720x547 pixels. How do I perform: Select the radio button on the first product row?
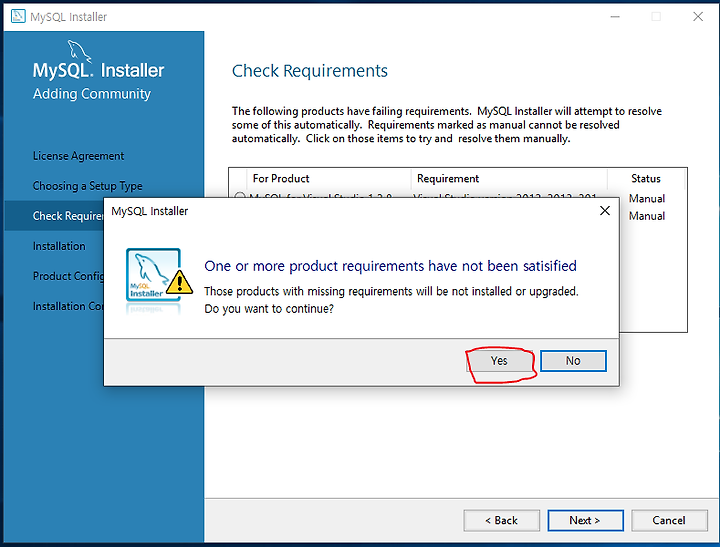point(240,197)
